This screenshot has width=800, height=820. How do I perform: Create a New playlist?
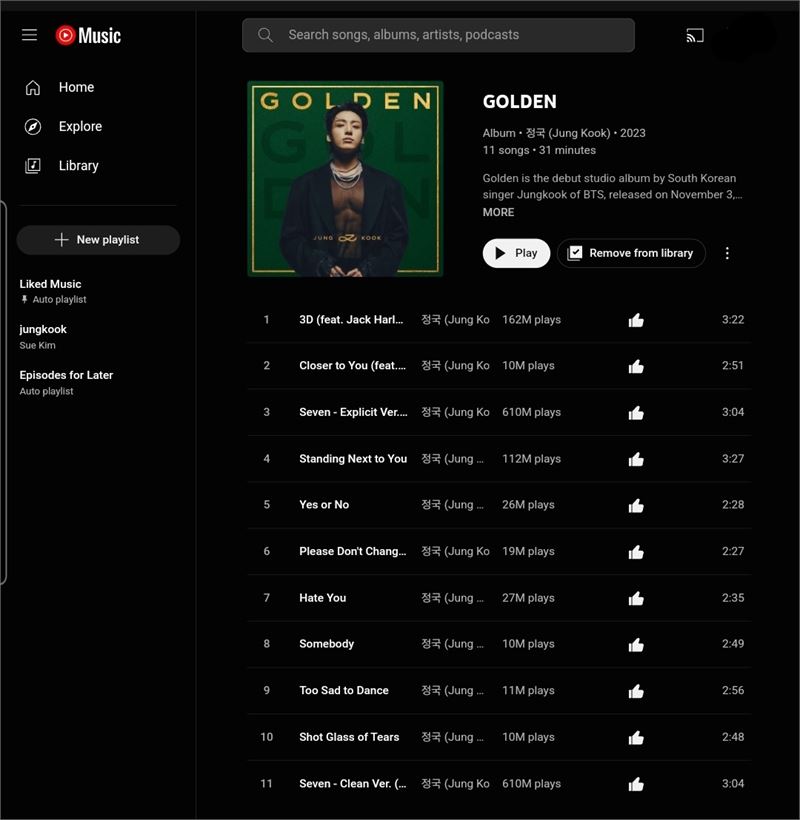tap(98, 240)
